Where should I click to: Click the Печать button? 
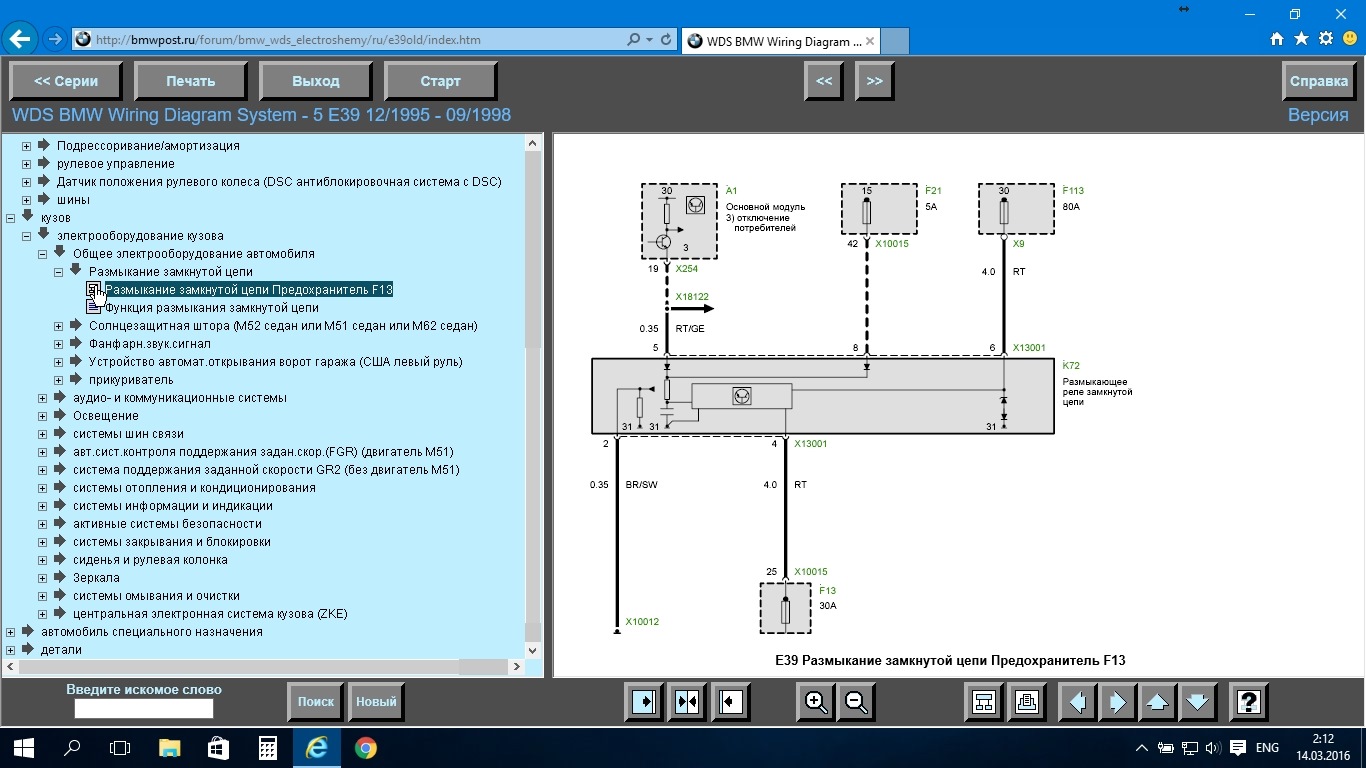(191, 81)
